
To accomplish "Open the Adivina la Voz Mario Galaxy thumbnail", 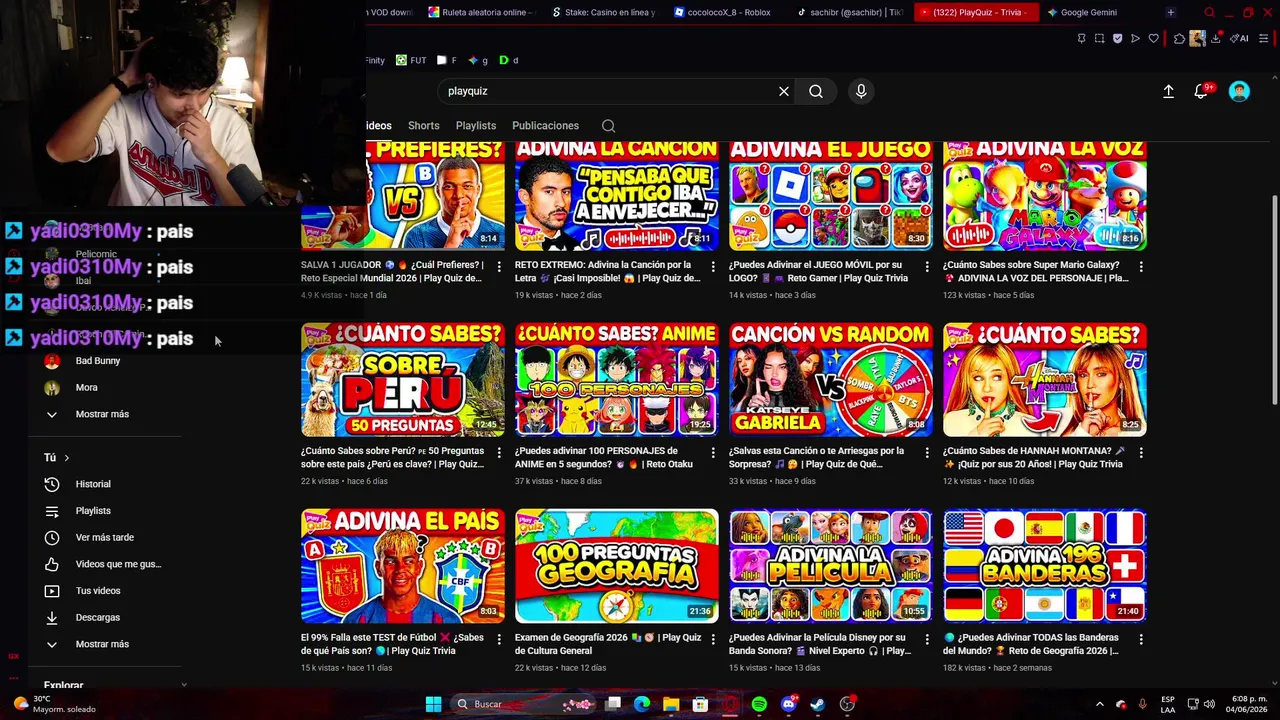I will pos(1045,195).
